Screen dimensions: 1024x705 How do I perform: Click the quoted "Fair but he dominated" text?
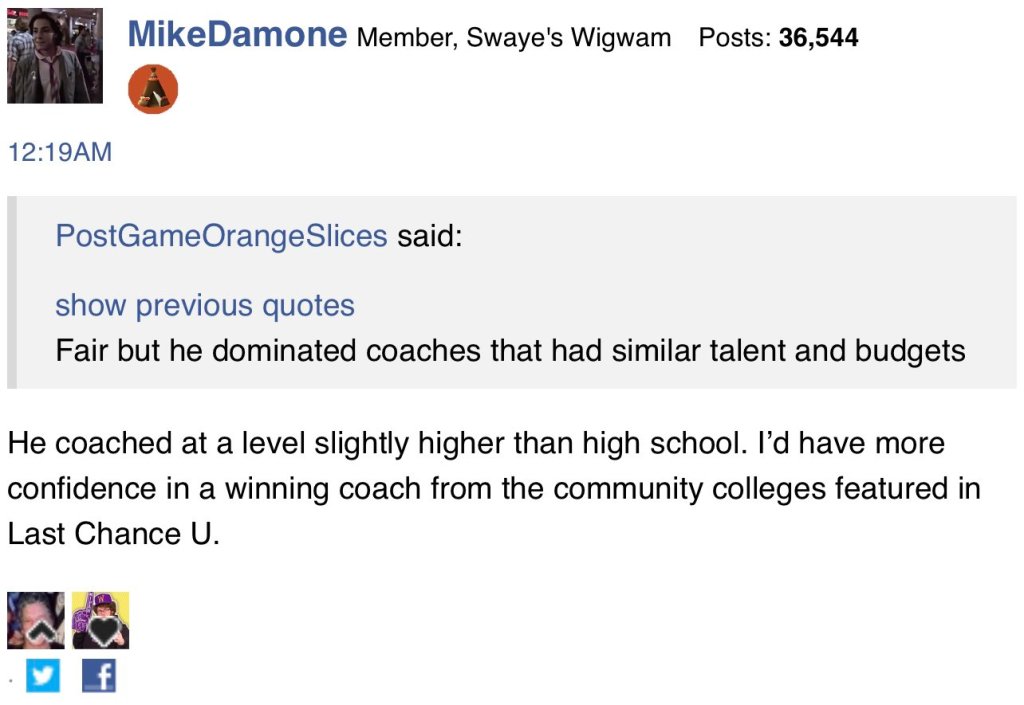510,351
